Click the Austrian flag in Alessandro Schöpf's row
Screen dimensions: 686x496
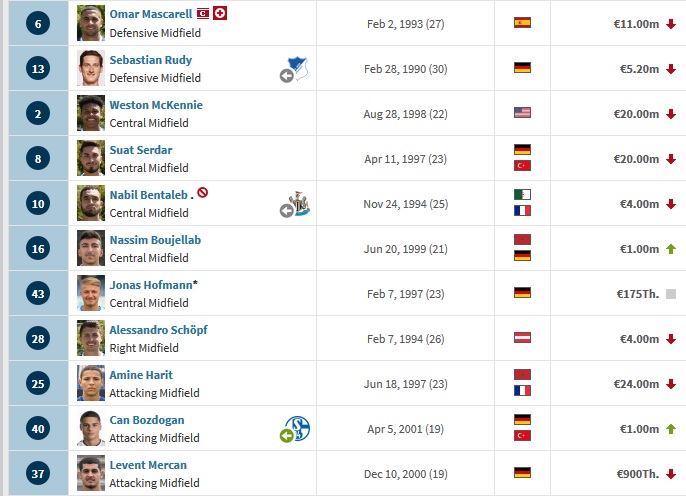click(x=522, y=338)
